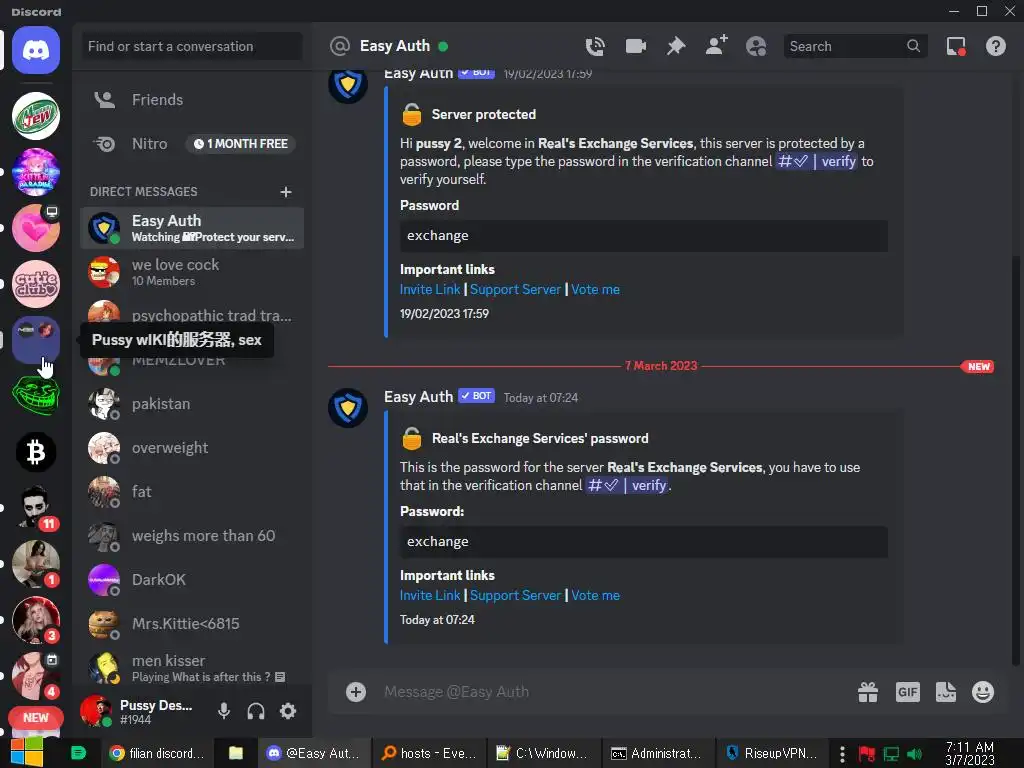This screenshot has height=768, width=1024.
Task: Open the inbox
Action: point(956,46)
